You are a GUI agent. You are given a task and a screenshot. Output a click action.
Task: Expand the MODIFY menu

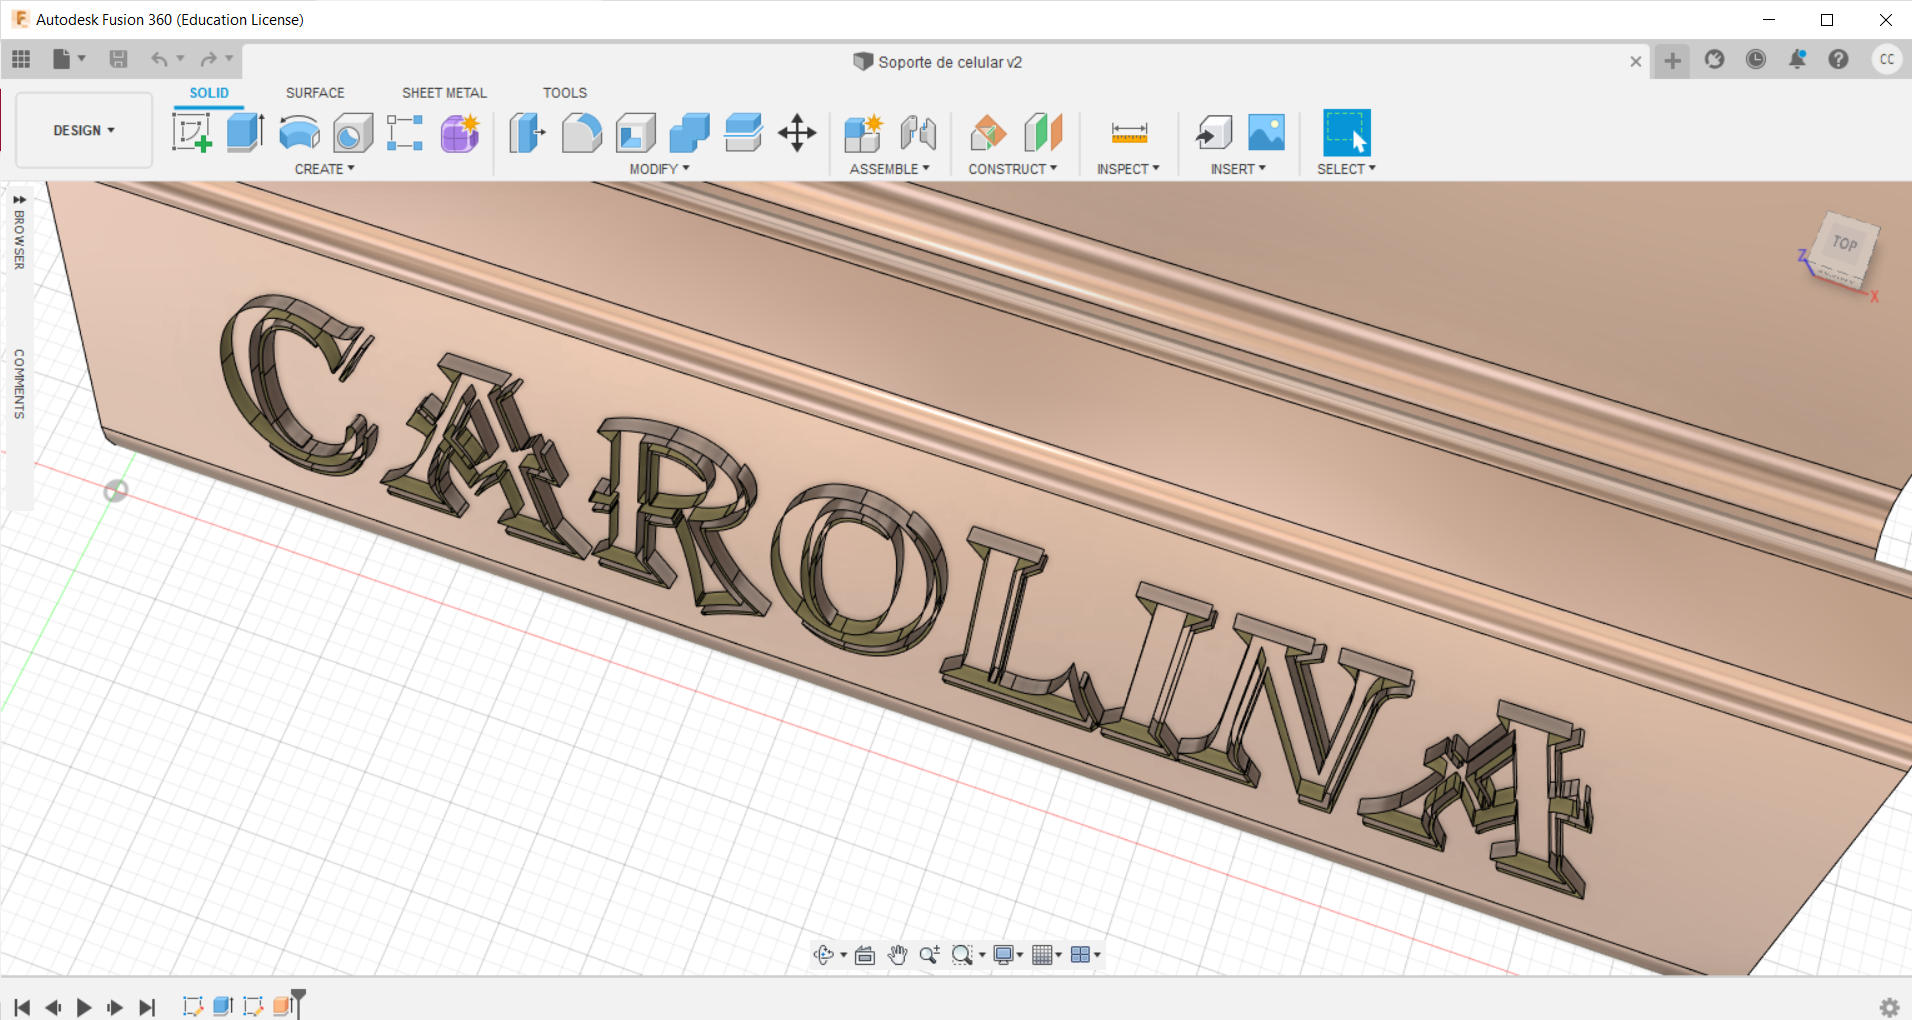tap(659, 169)
